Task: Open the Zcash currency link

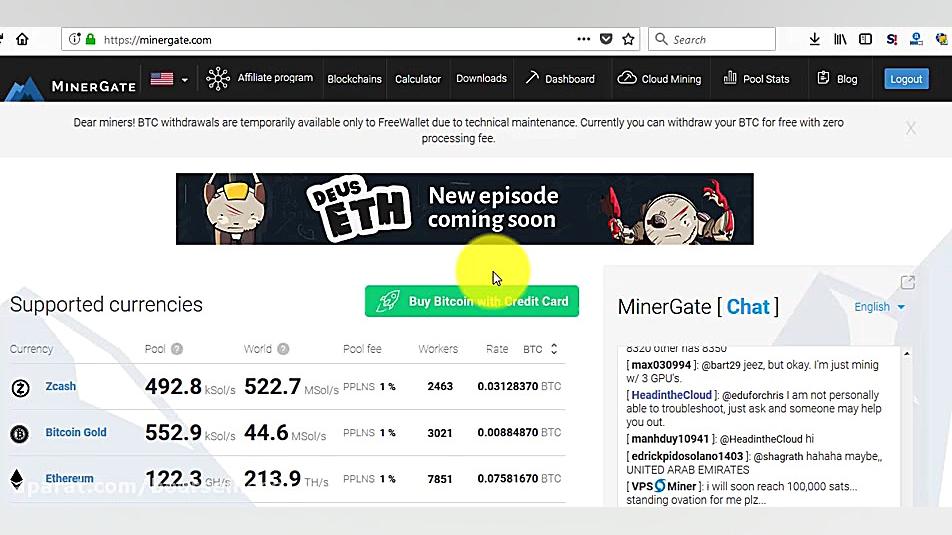Action: tap(61, 386)
